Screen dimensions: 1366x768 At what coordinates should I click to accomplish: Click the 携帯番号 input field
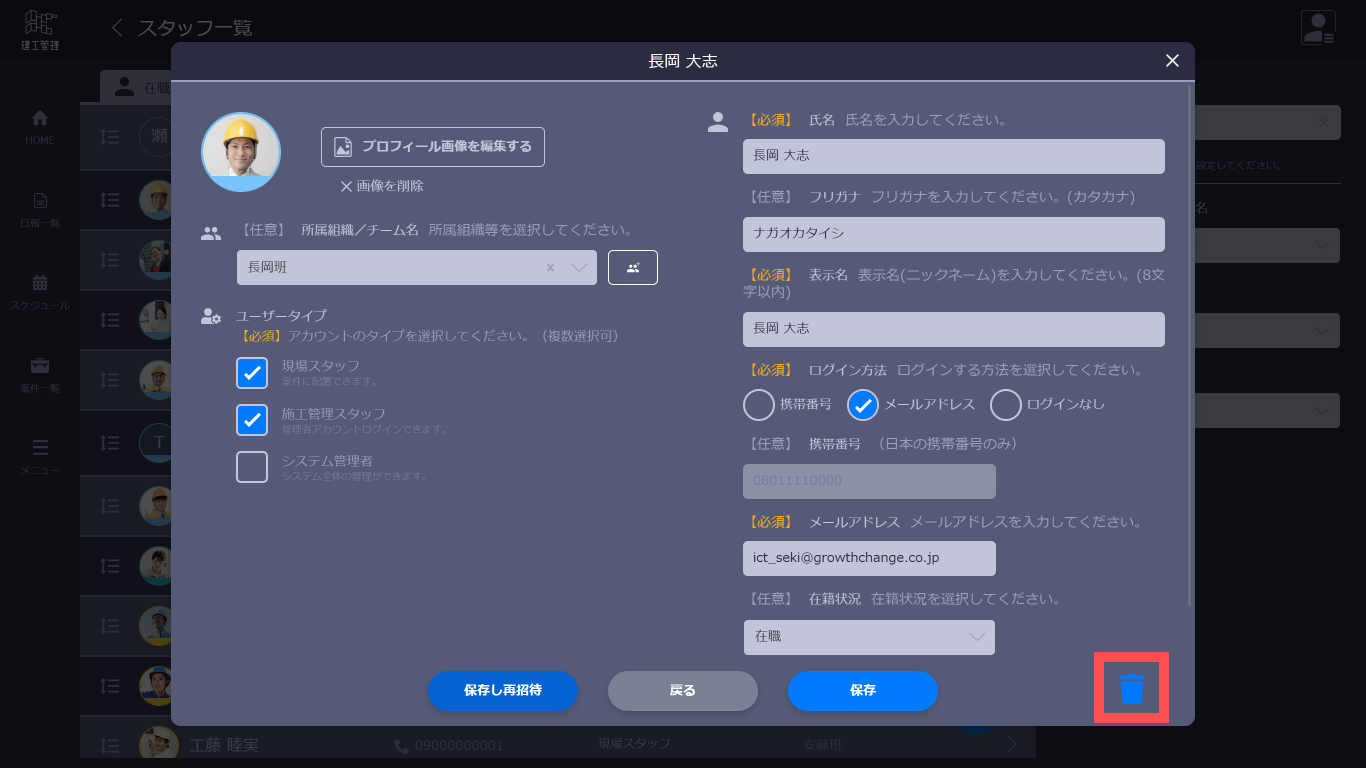point(870,481)
